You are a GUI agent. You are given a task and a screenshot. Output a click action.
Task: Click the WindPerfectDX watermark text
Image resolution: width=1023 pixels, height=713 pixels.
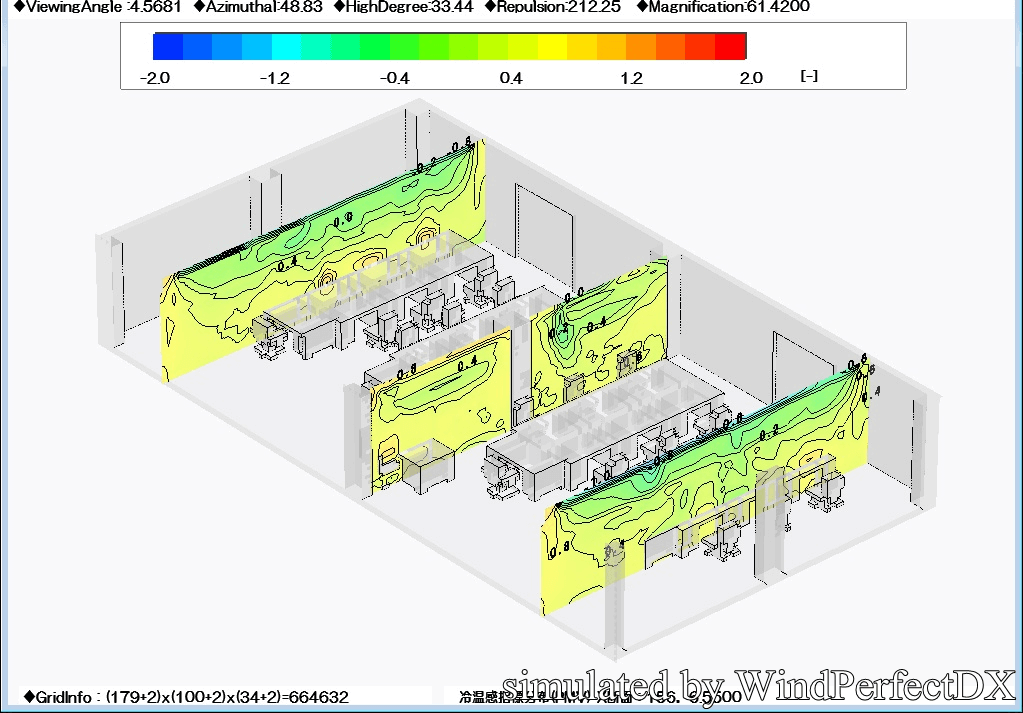coord(760,686)
